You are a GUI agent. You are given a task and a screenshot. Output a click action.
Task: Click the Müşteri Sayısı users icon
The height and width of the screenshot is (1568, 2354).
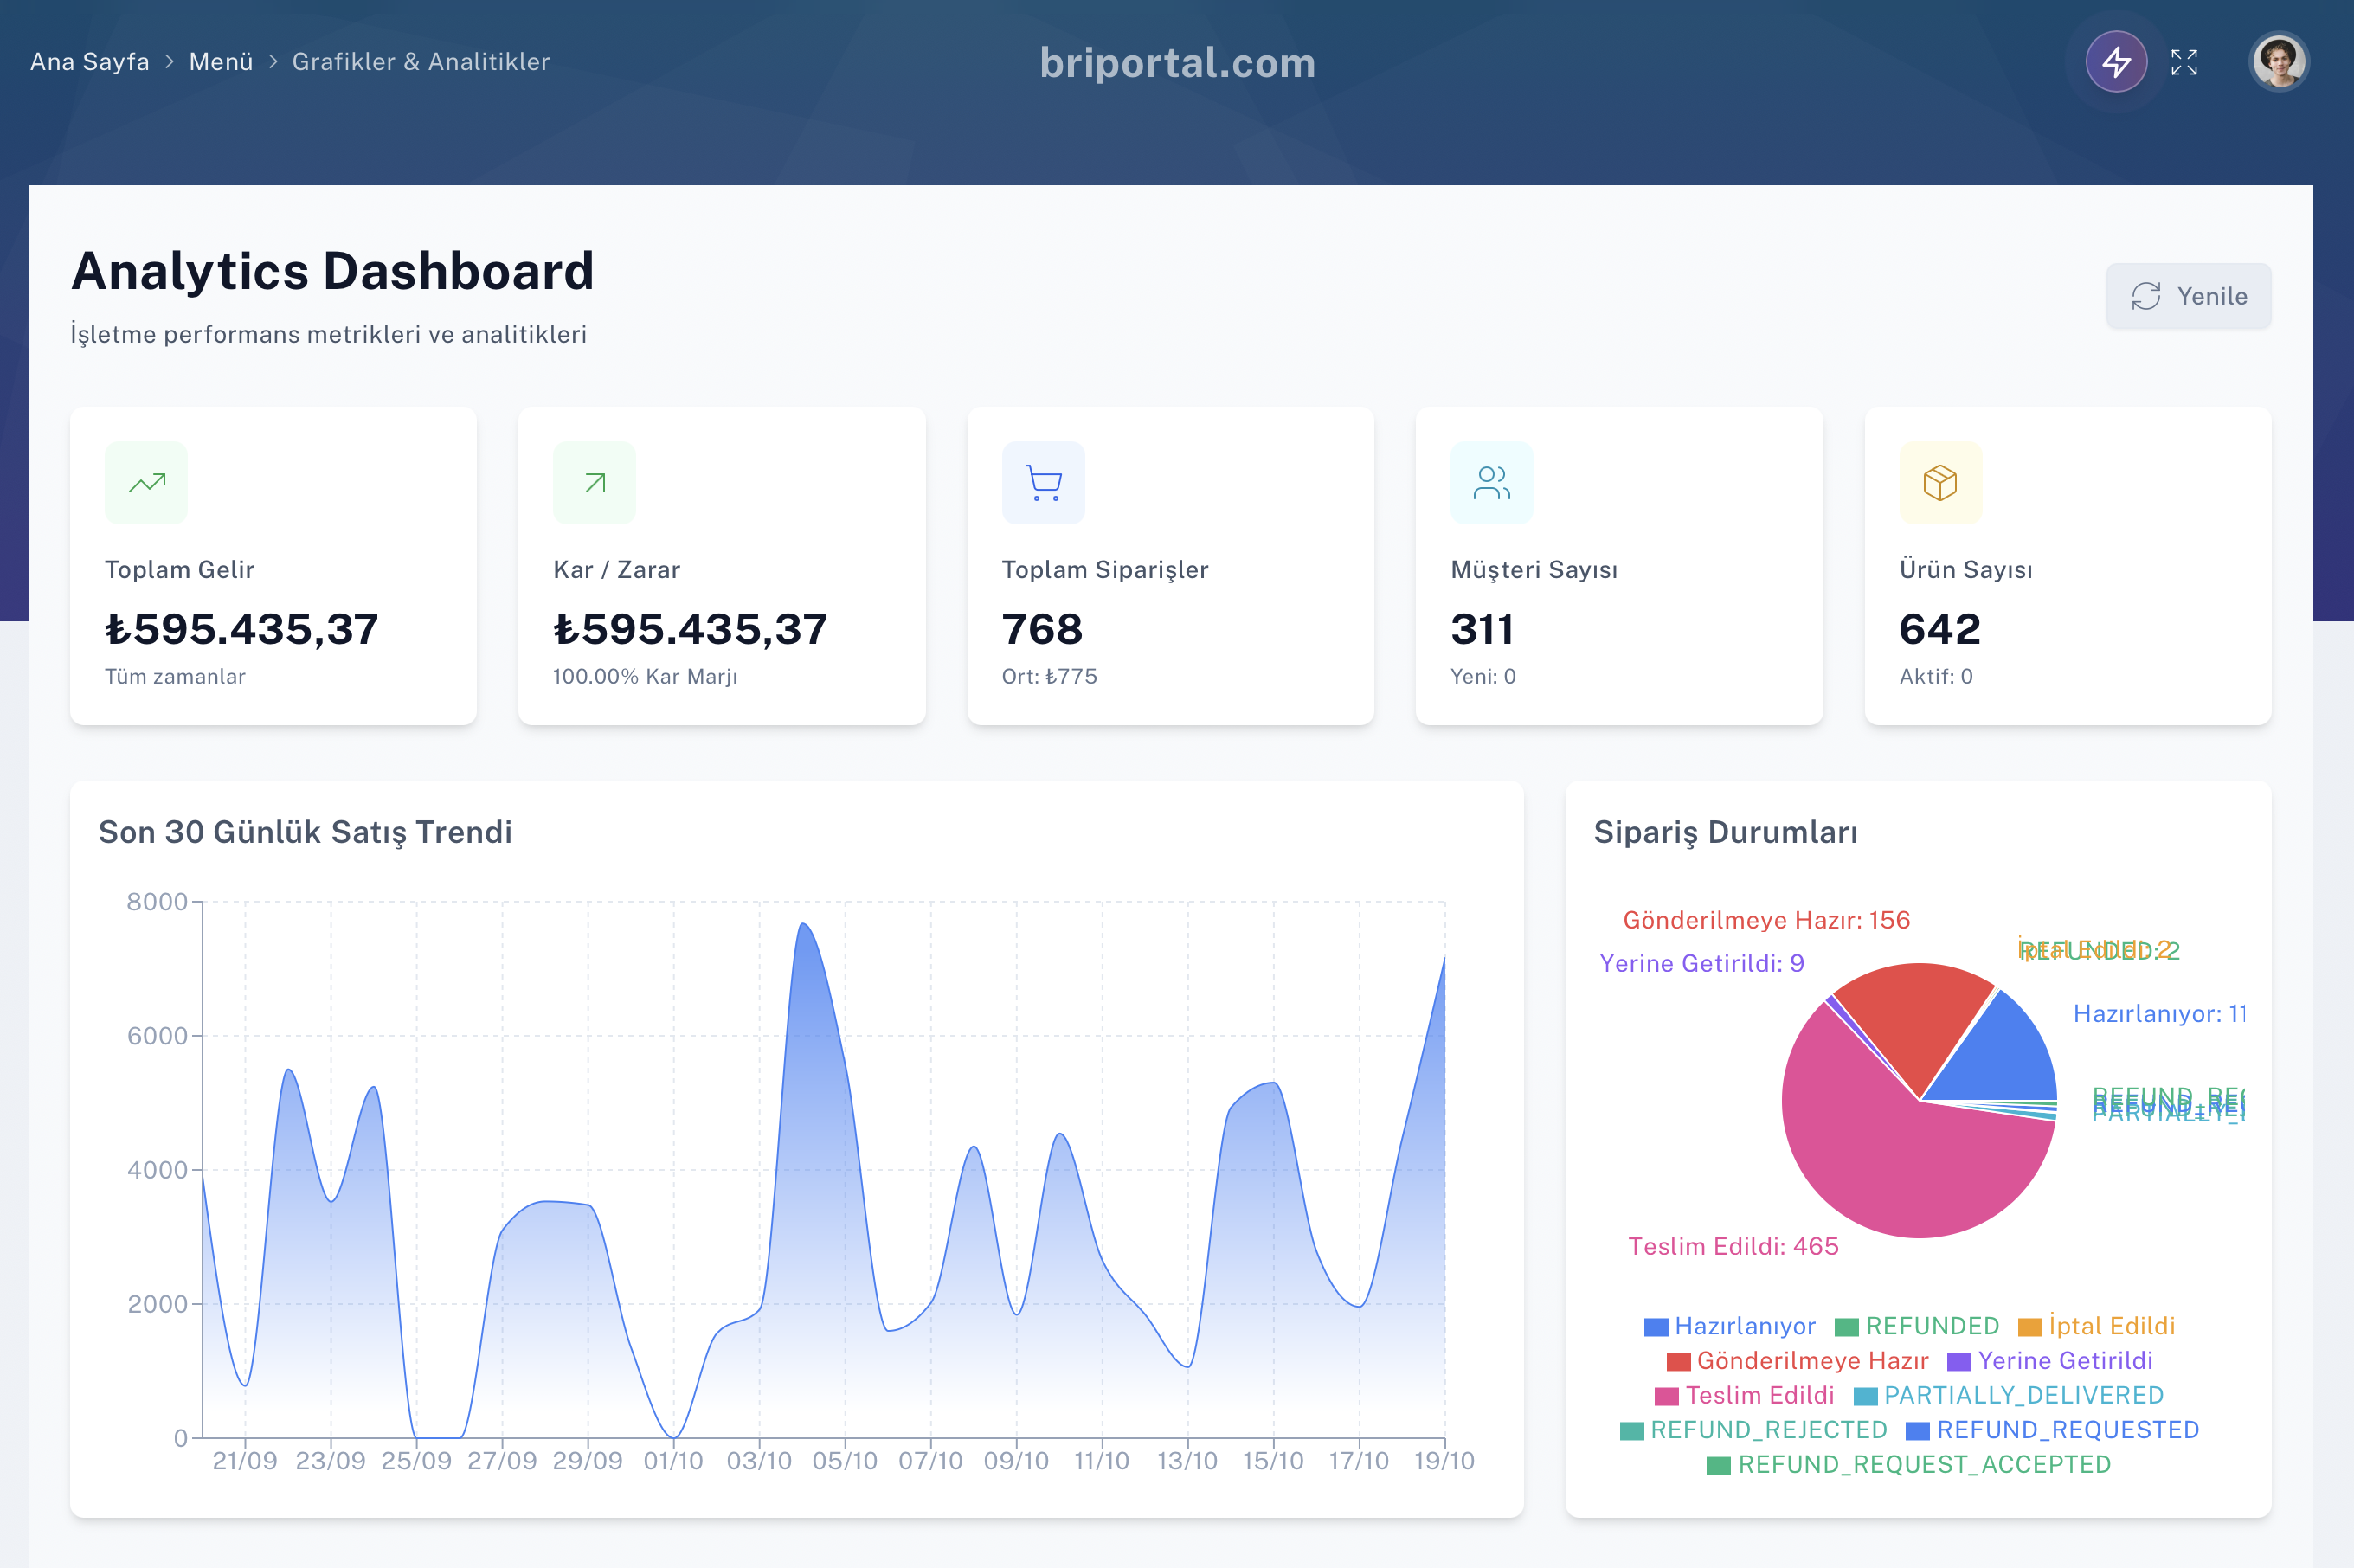(x=1491, y=483)
